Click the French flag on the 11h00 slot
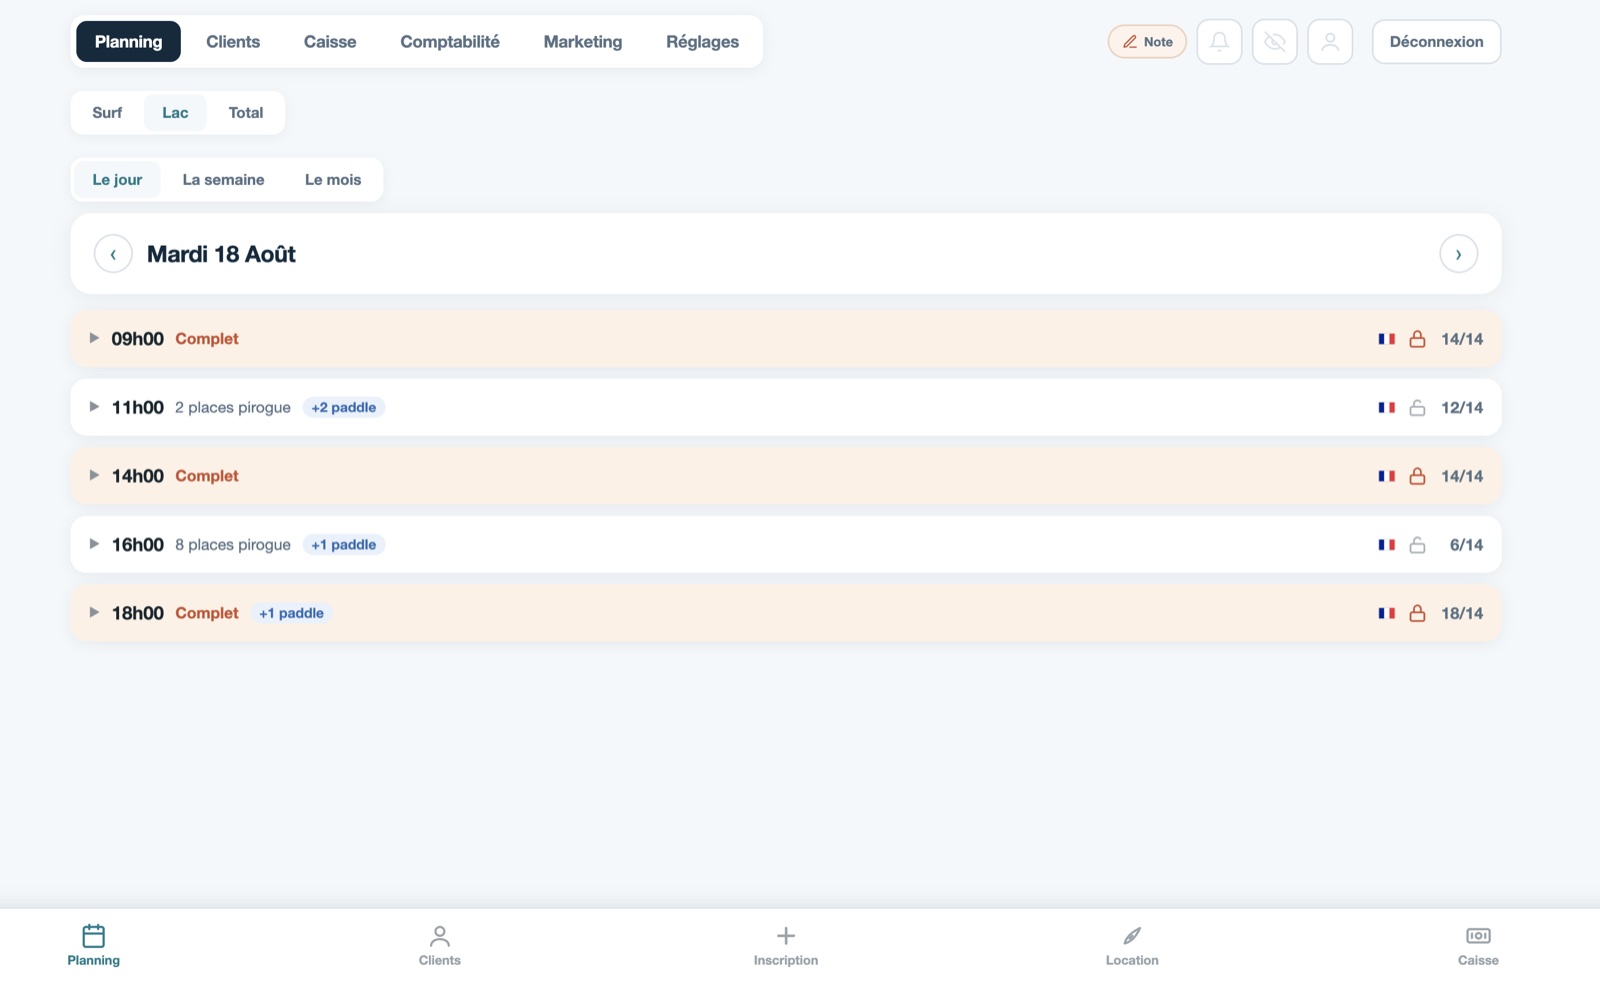The height and width of the screenshot is (981, 1600). [1386, 408]
